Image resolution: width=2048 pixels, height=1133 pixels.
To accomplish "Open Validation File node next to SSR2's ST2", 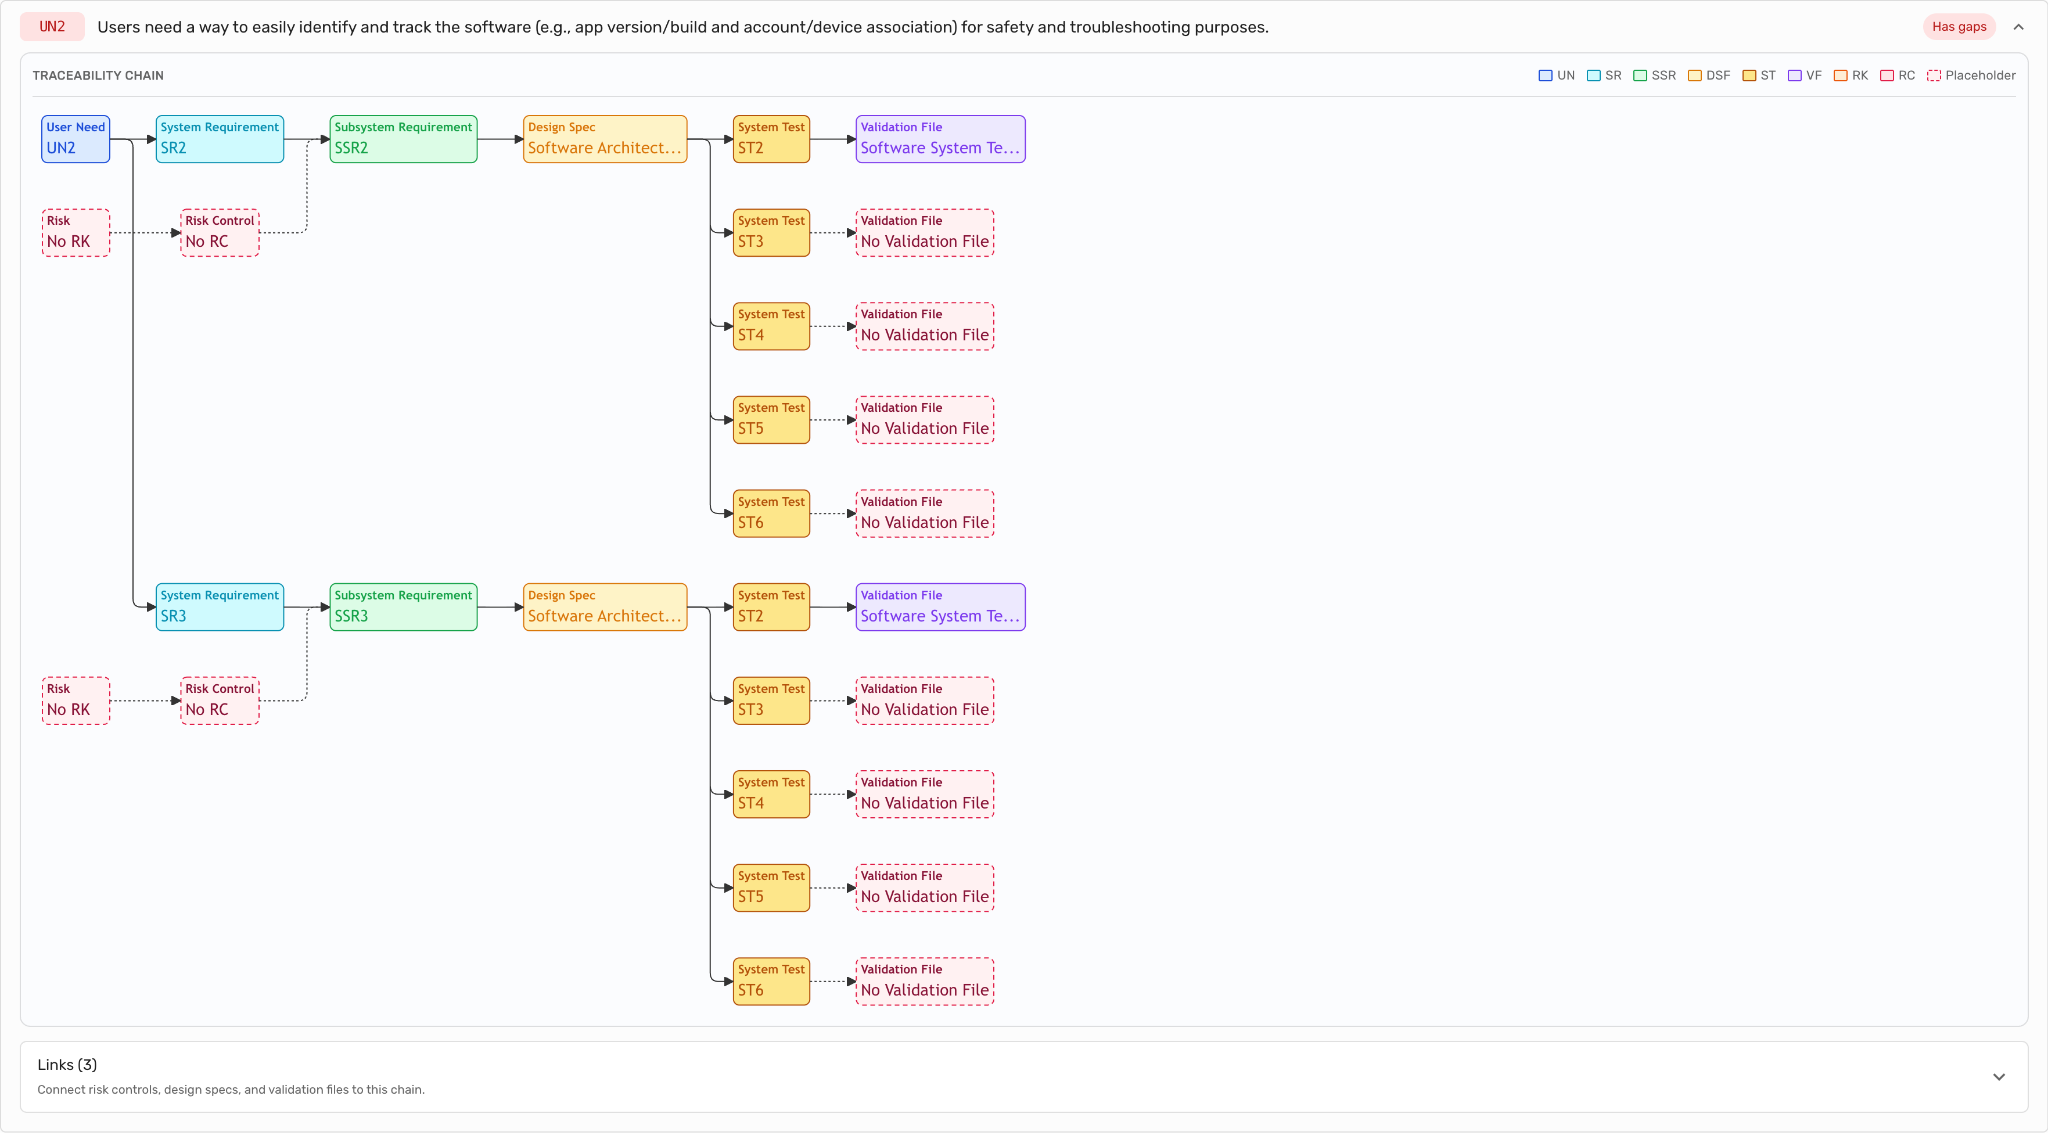I will 941,139.
